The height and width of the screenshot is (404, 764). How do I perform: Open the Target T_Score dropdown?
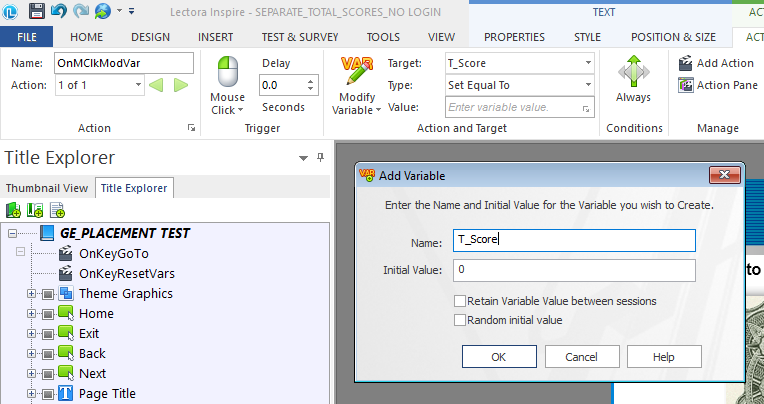588,63
